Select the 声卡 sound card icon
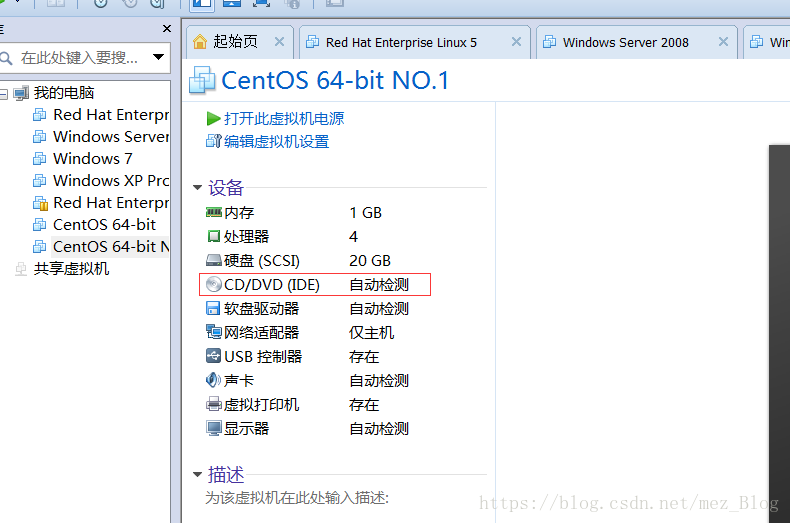 213,379
